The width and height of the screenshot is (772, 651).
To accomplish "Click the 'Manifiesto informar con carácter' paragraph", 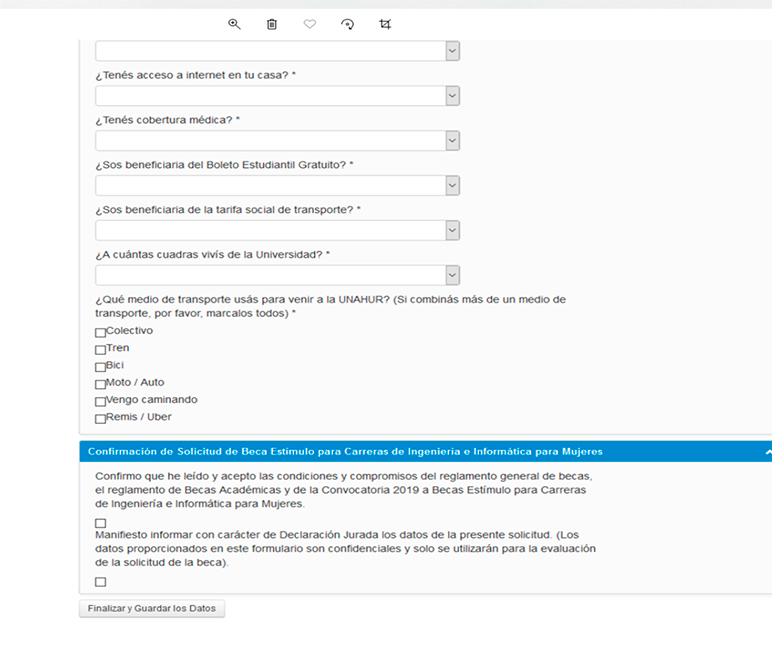I will pyautogui.click(x=345, y=549).
